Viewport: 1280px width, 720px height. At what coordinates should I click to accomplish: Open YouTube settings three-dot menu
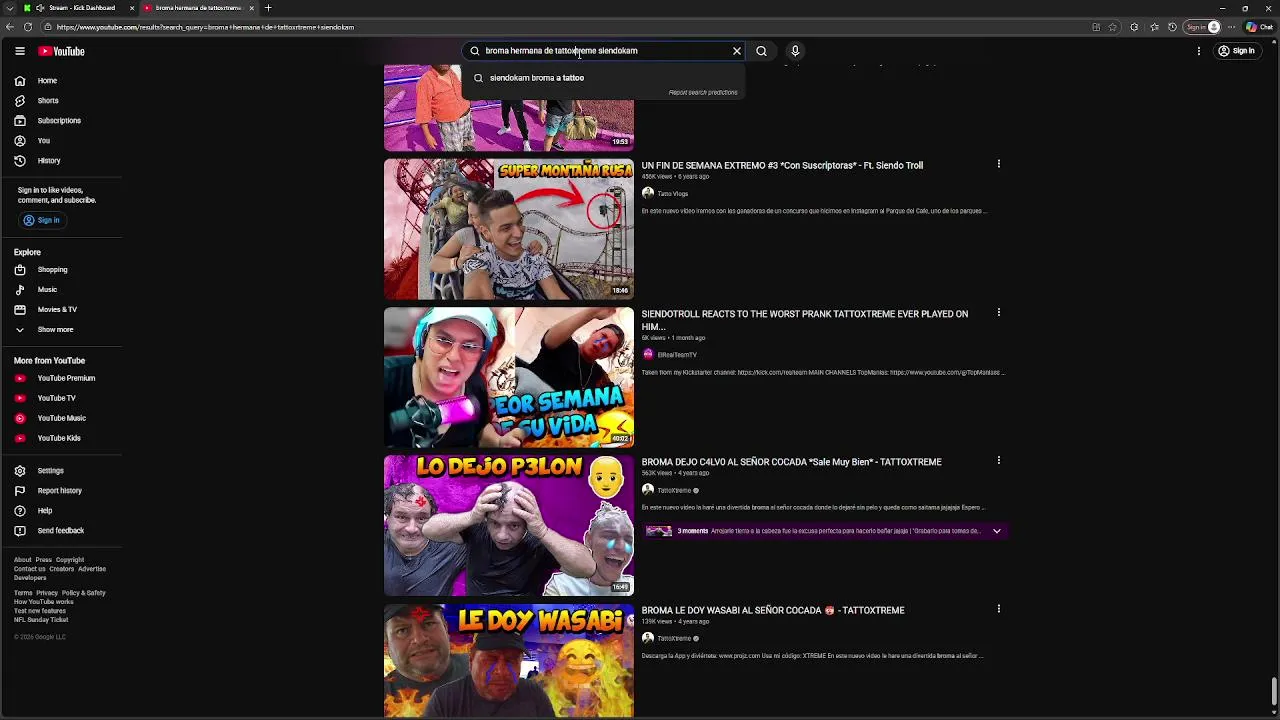pyautogui.click(x=1198, y=51)
